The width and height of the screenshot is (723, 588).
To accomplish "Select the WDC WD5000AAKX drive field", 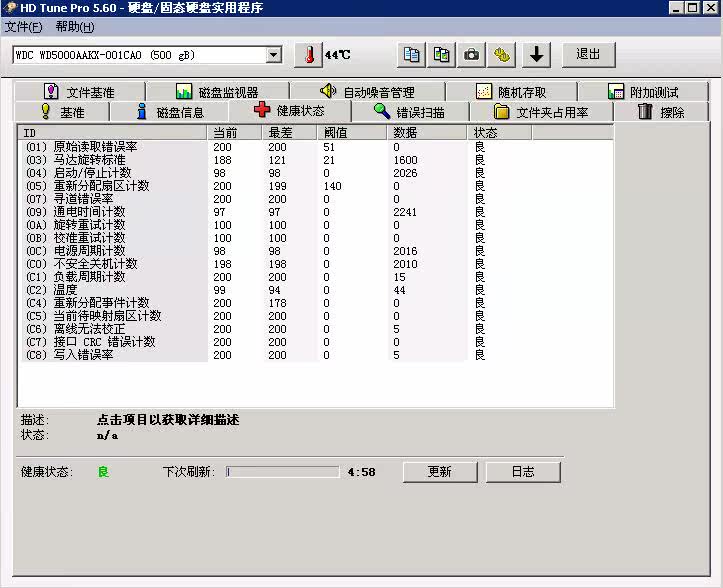I will [147, 55].
